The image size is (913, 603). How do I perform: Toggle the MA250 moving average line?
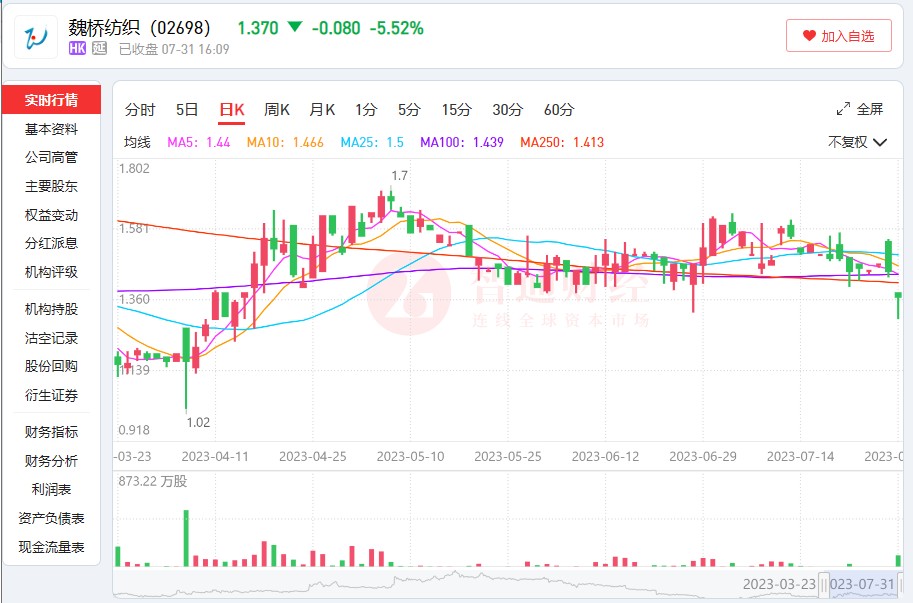pos(561,142)
